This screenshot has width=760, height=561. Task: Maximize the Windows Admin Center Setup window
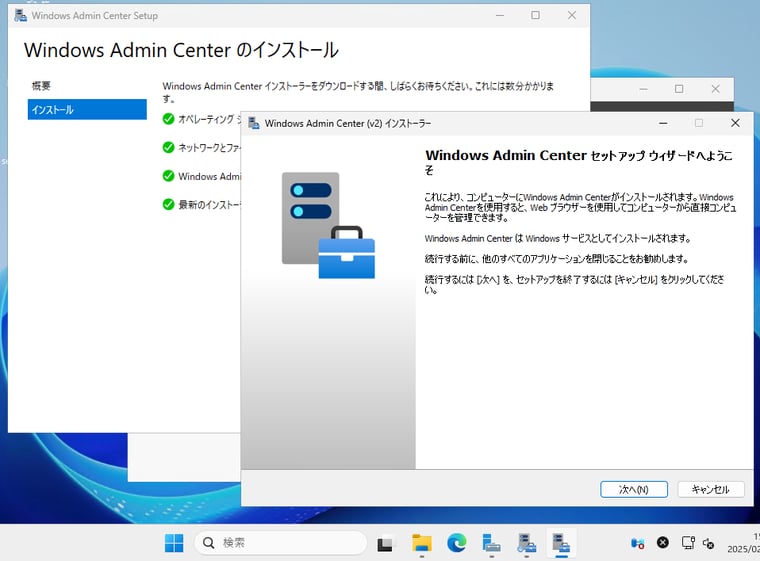(535, 16)
